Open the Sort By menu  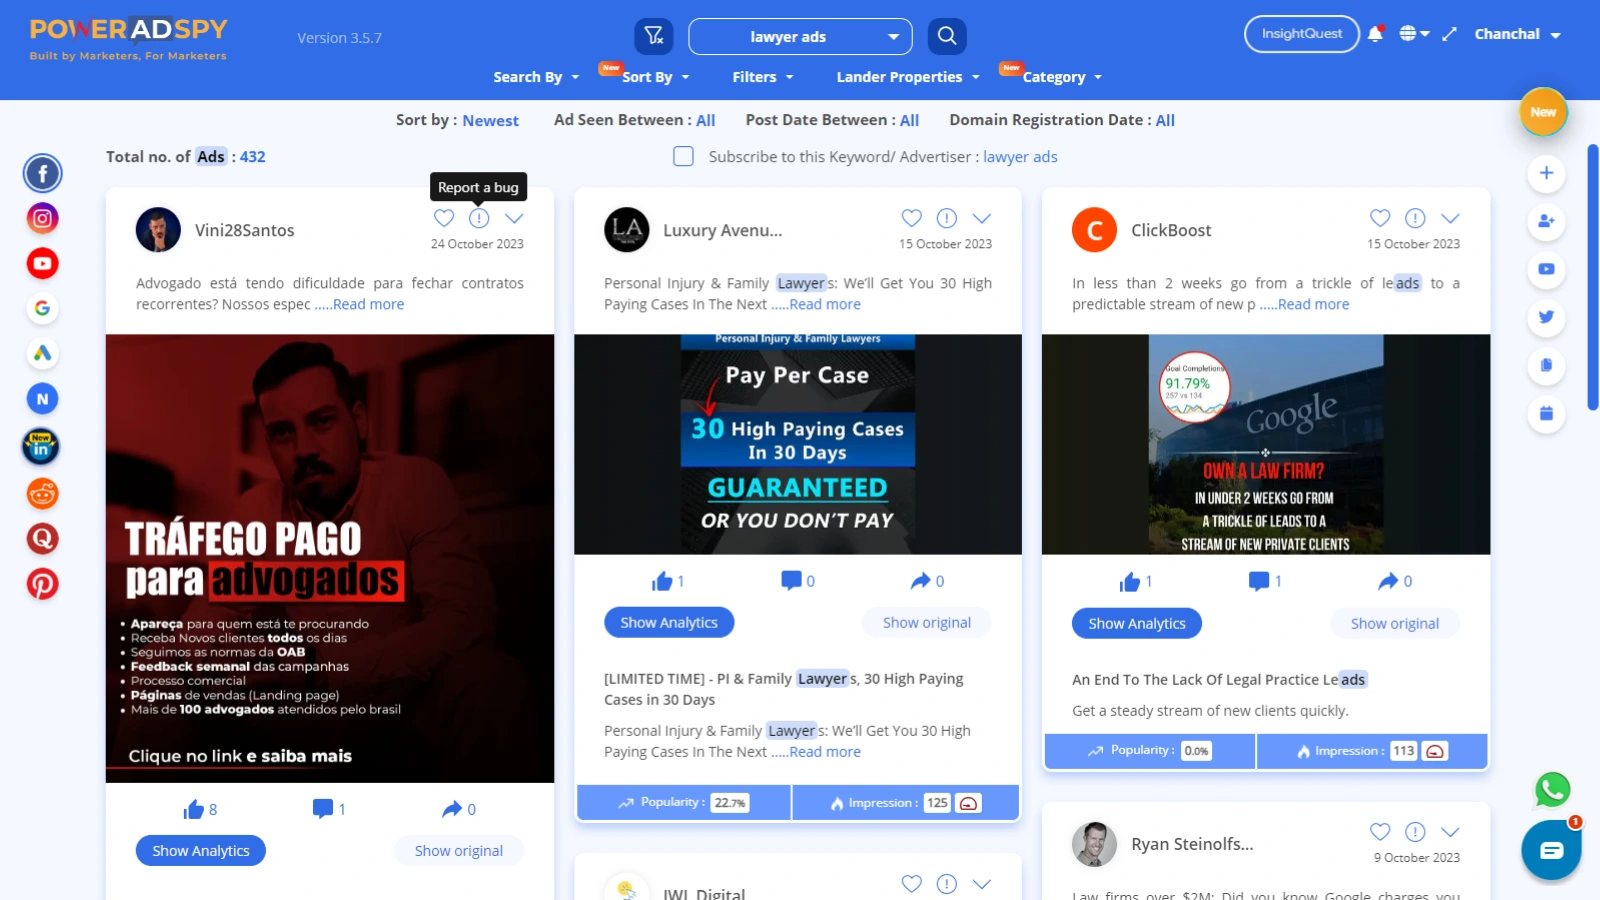pos(655,77)
